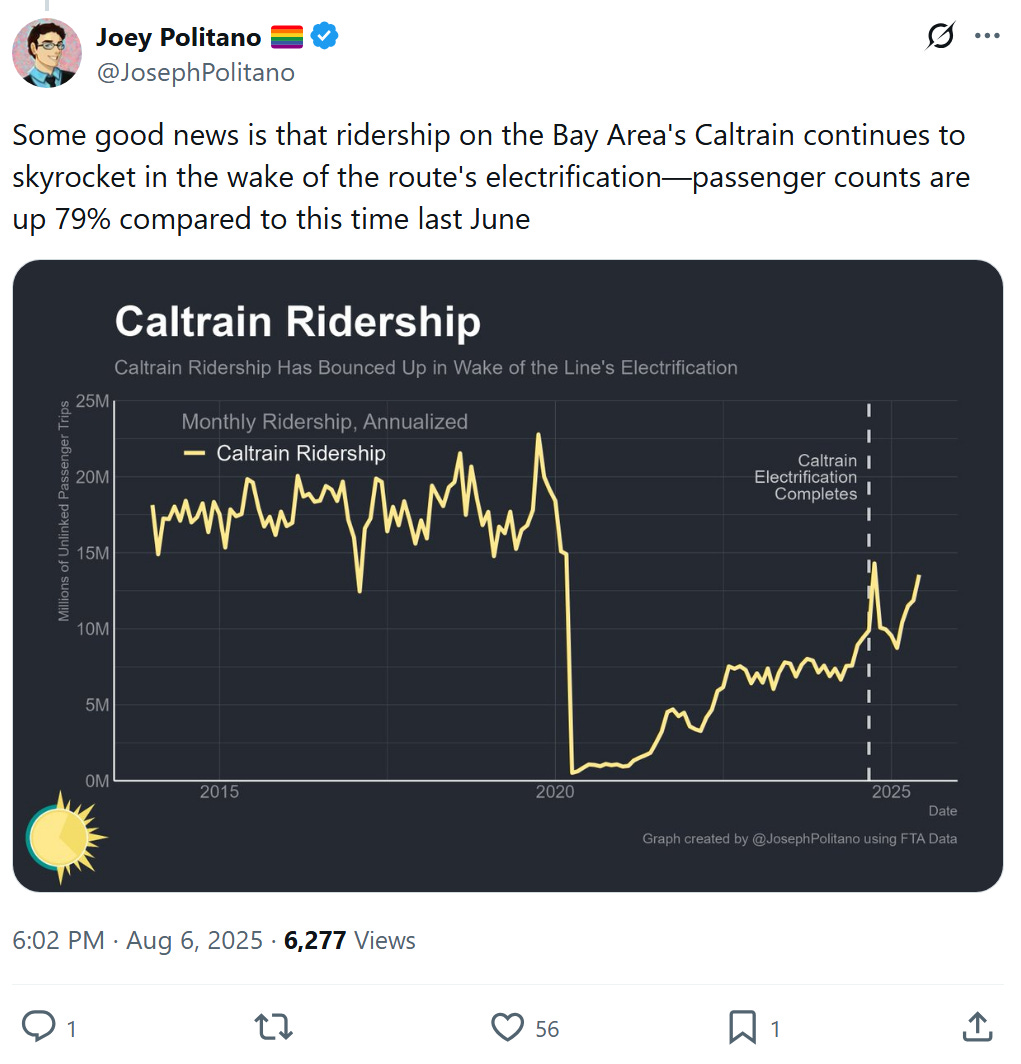Like the post with the heart icon
This screenshot has width=1021, height=1064.
point(507,1027)
